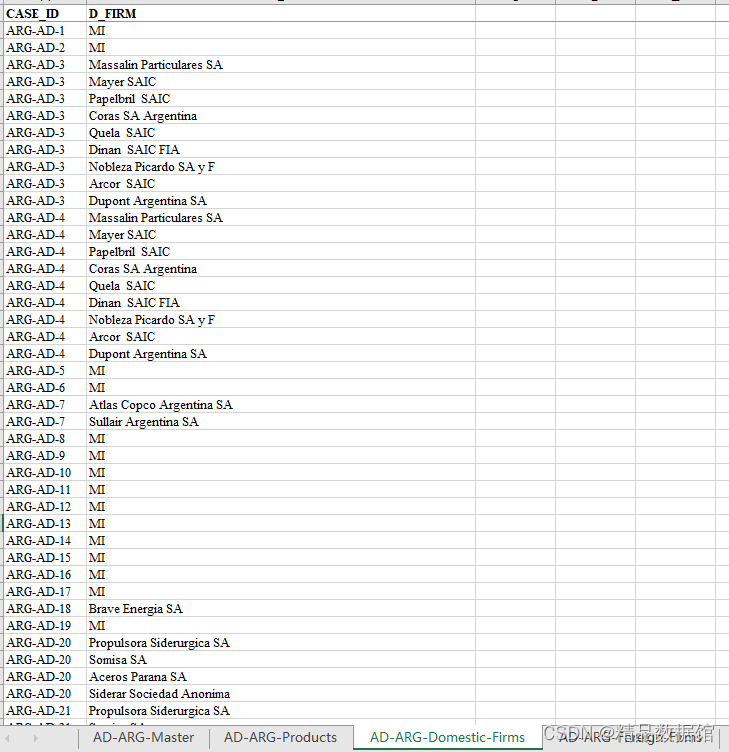
Task: Click the next sheet navigation arrow
Action: click(x=35, y=739)
